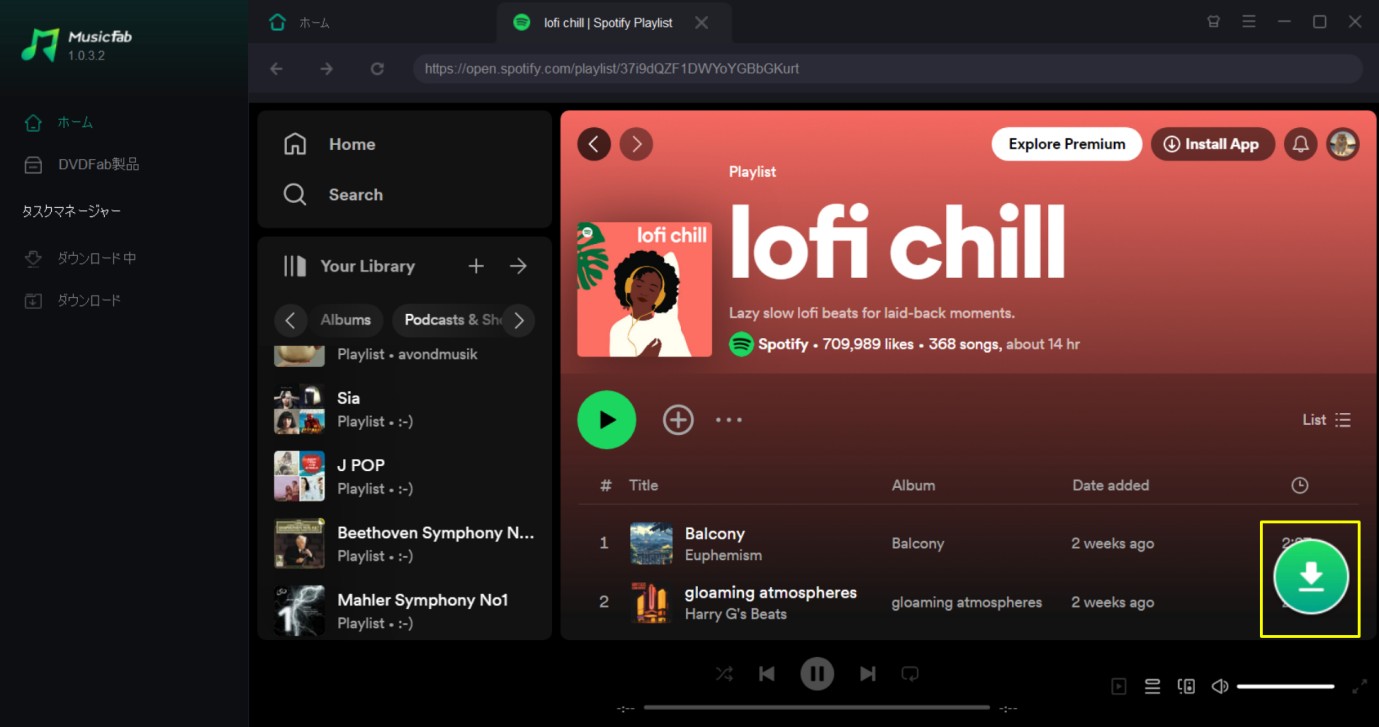Open the Sia playlist
The image size is (1379, 727).
pyautogui.click(x=405, y=409)
